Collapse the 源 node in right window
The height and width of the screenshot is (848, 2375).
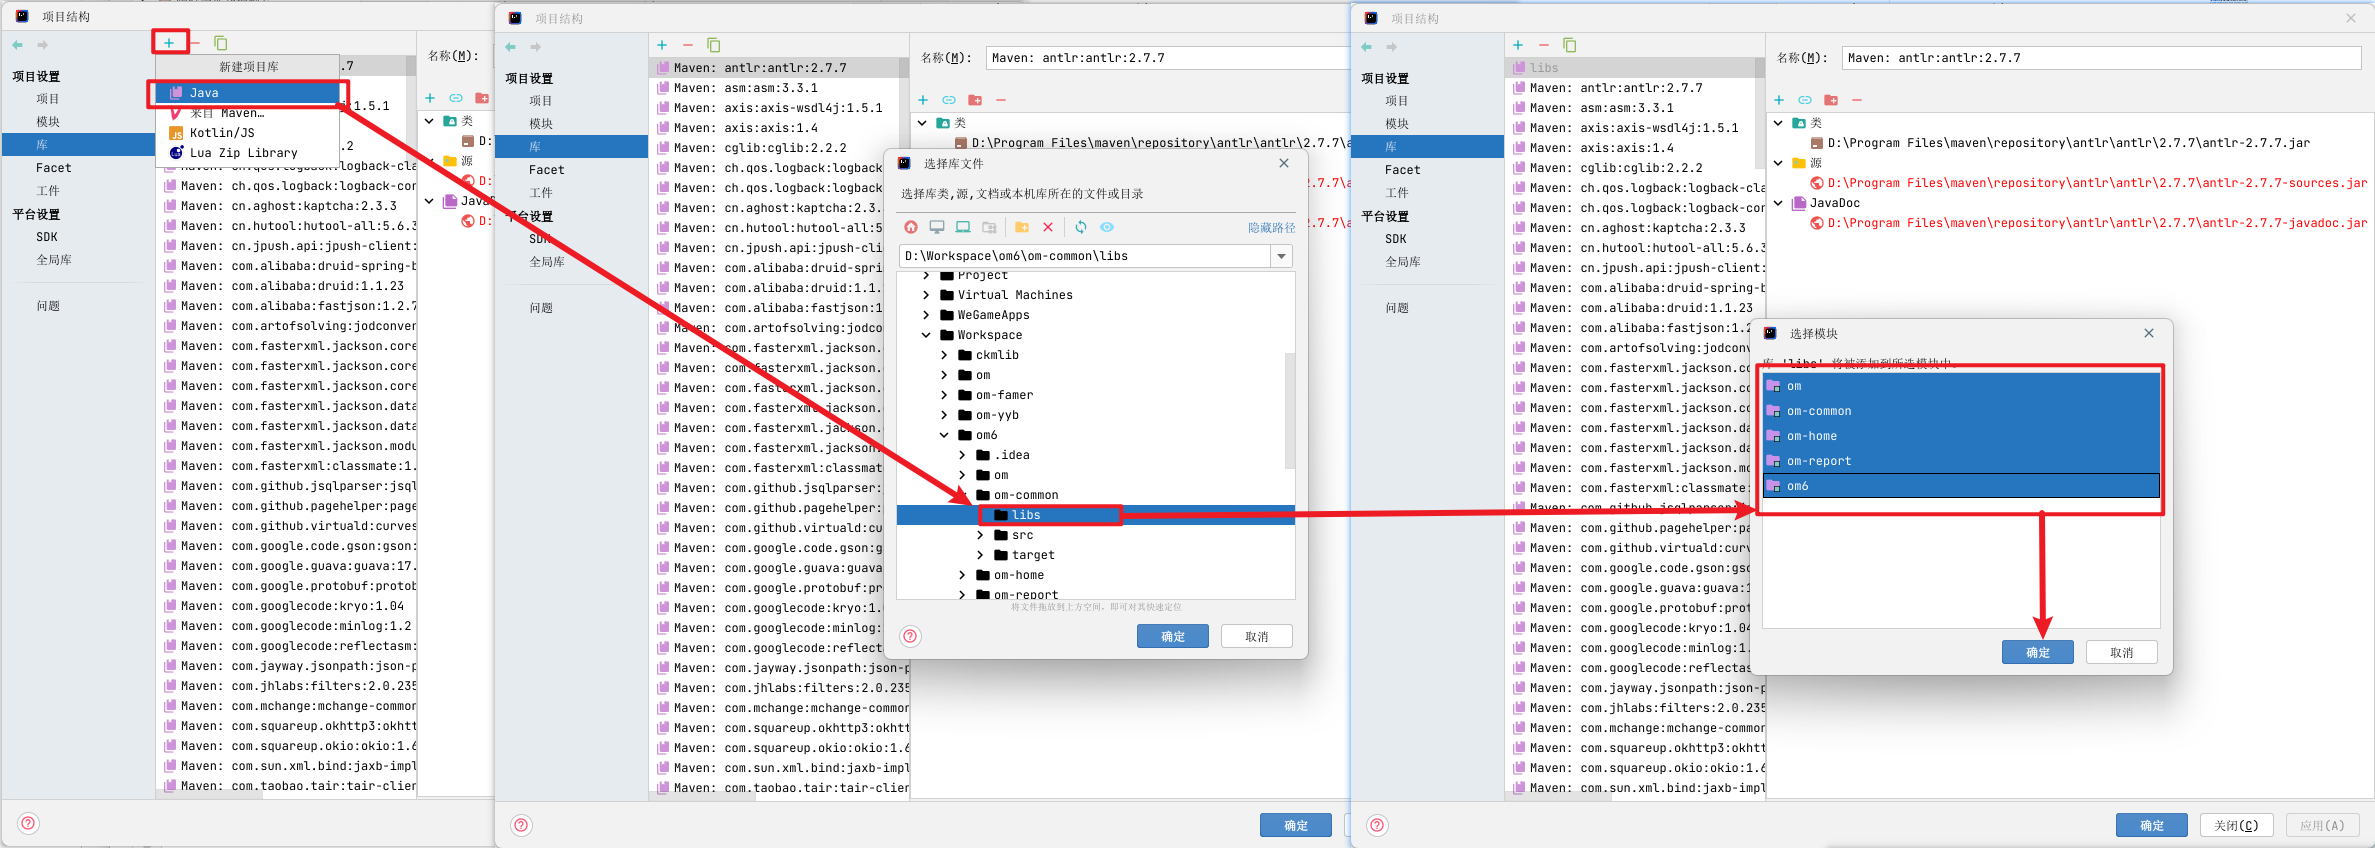[x=1779, y=163]
